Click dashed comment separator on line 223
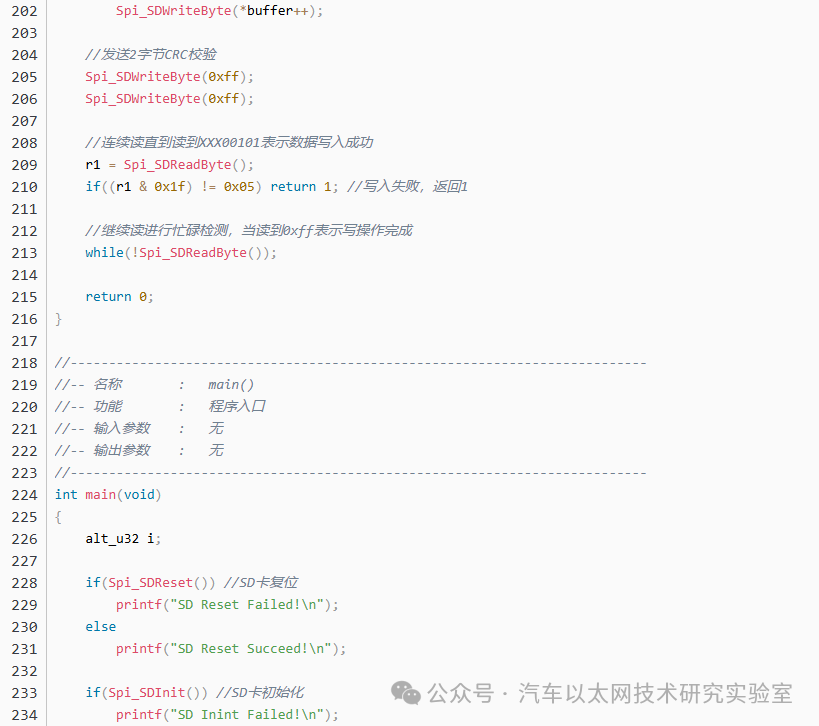This screenshot has height=726, width=819. point(350,473)
